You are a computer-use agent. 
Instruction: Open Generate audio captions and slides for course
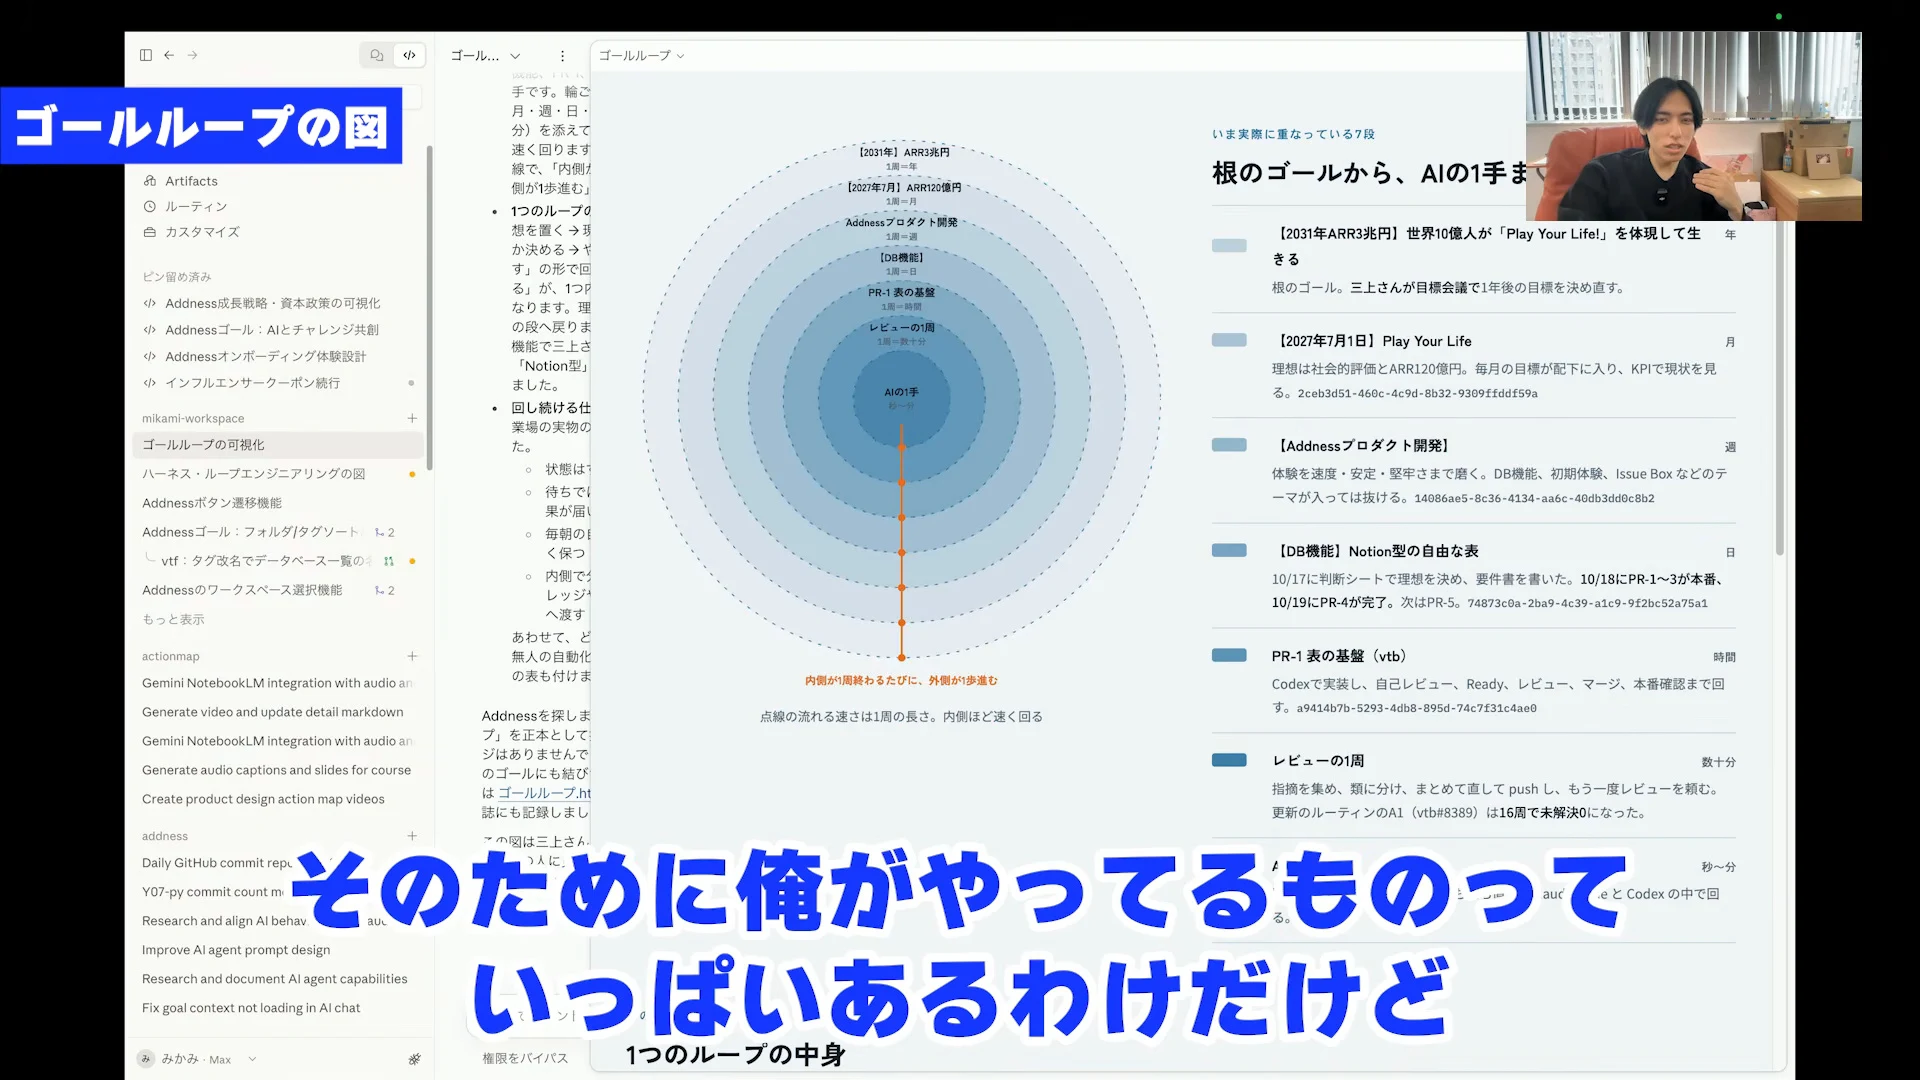276,770
